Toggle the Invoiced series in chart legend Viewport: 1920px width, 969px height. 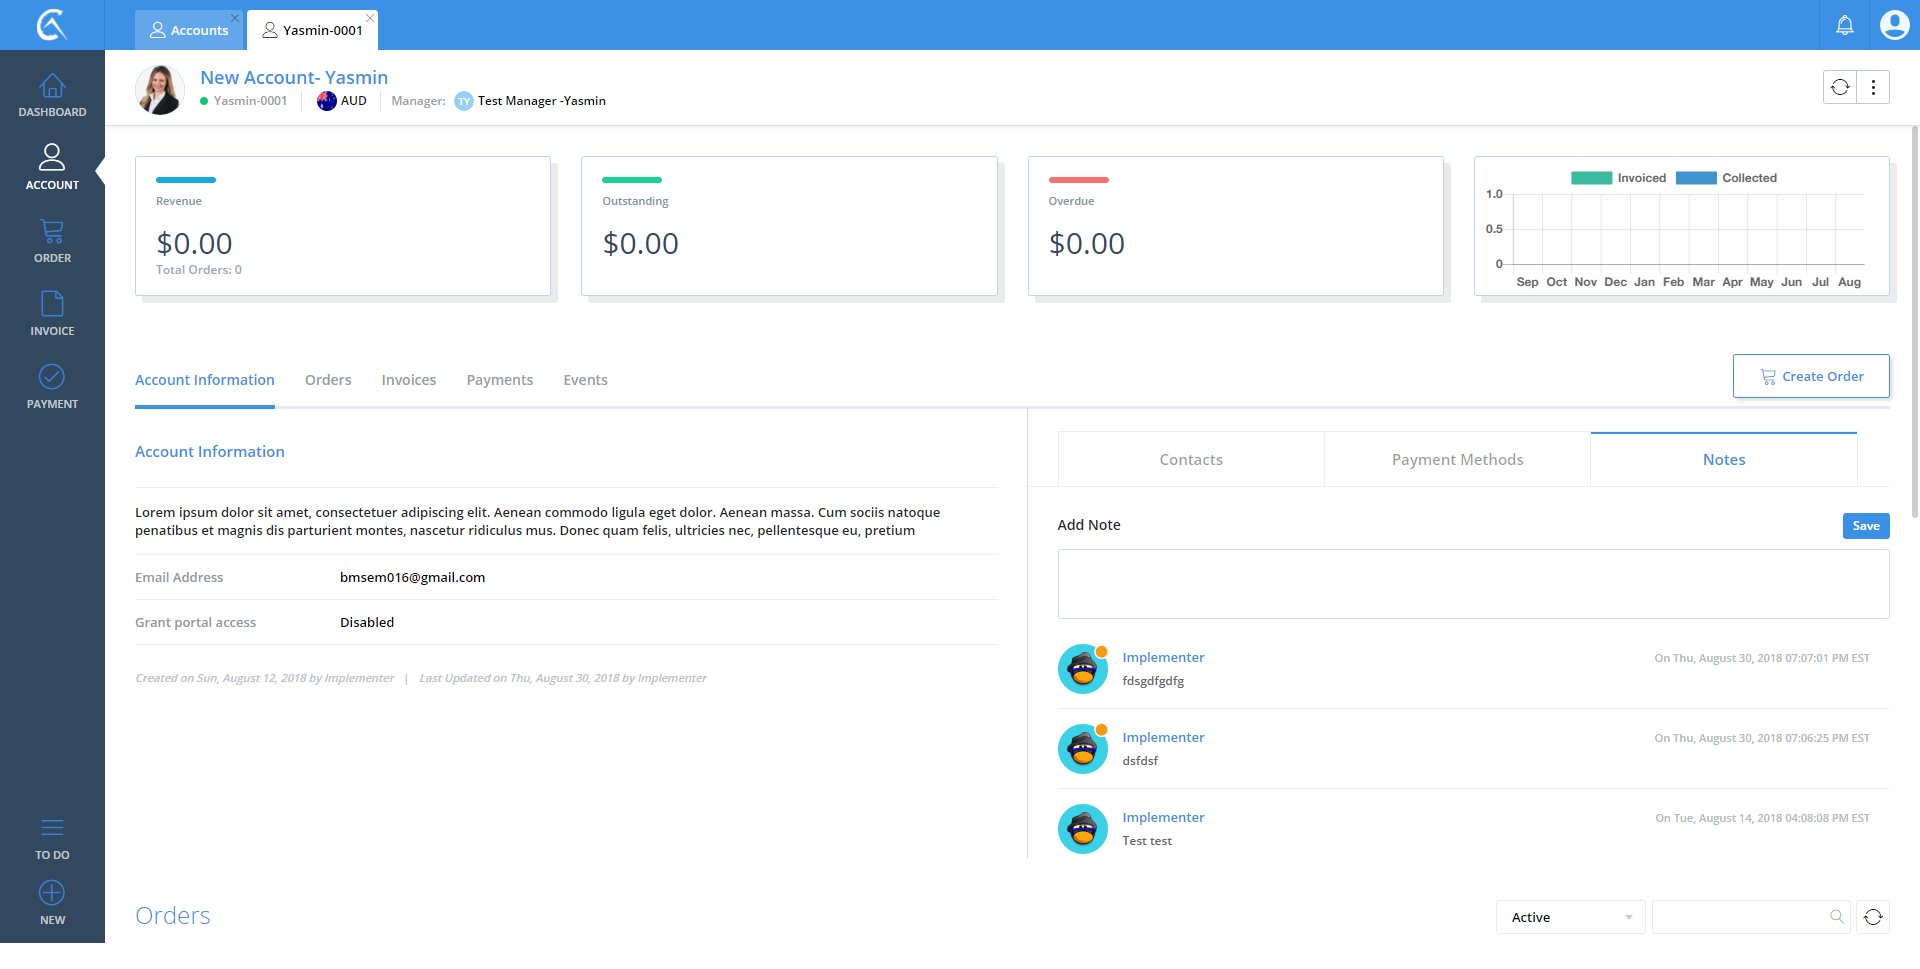point(1619,178)
